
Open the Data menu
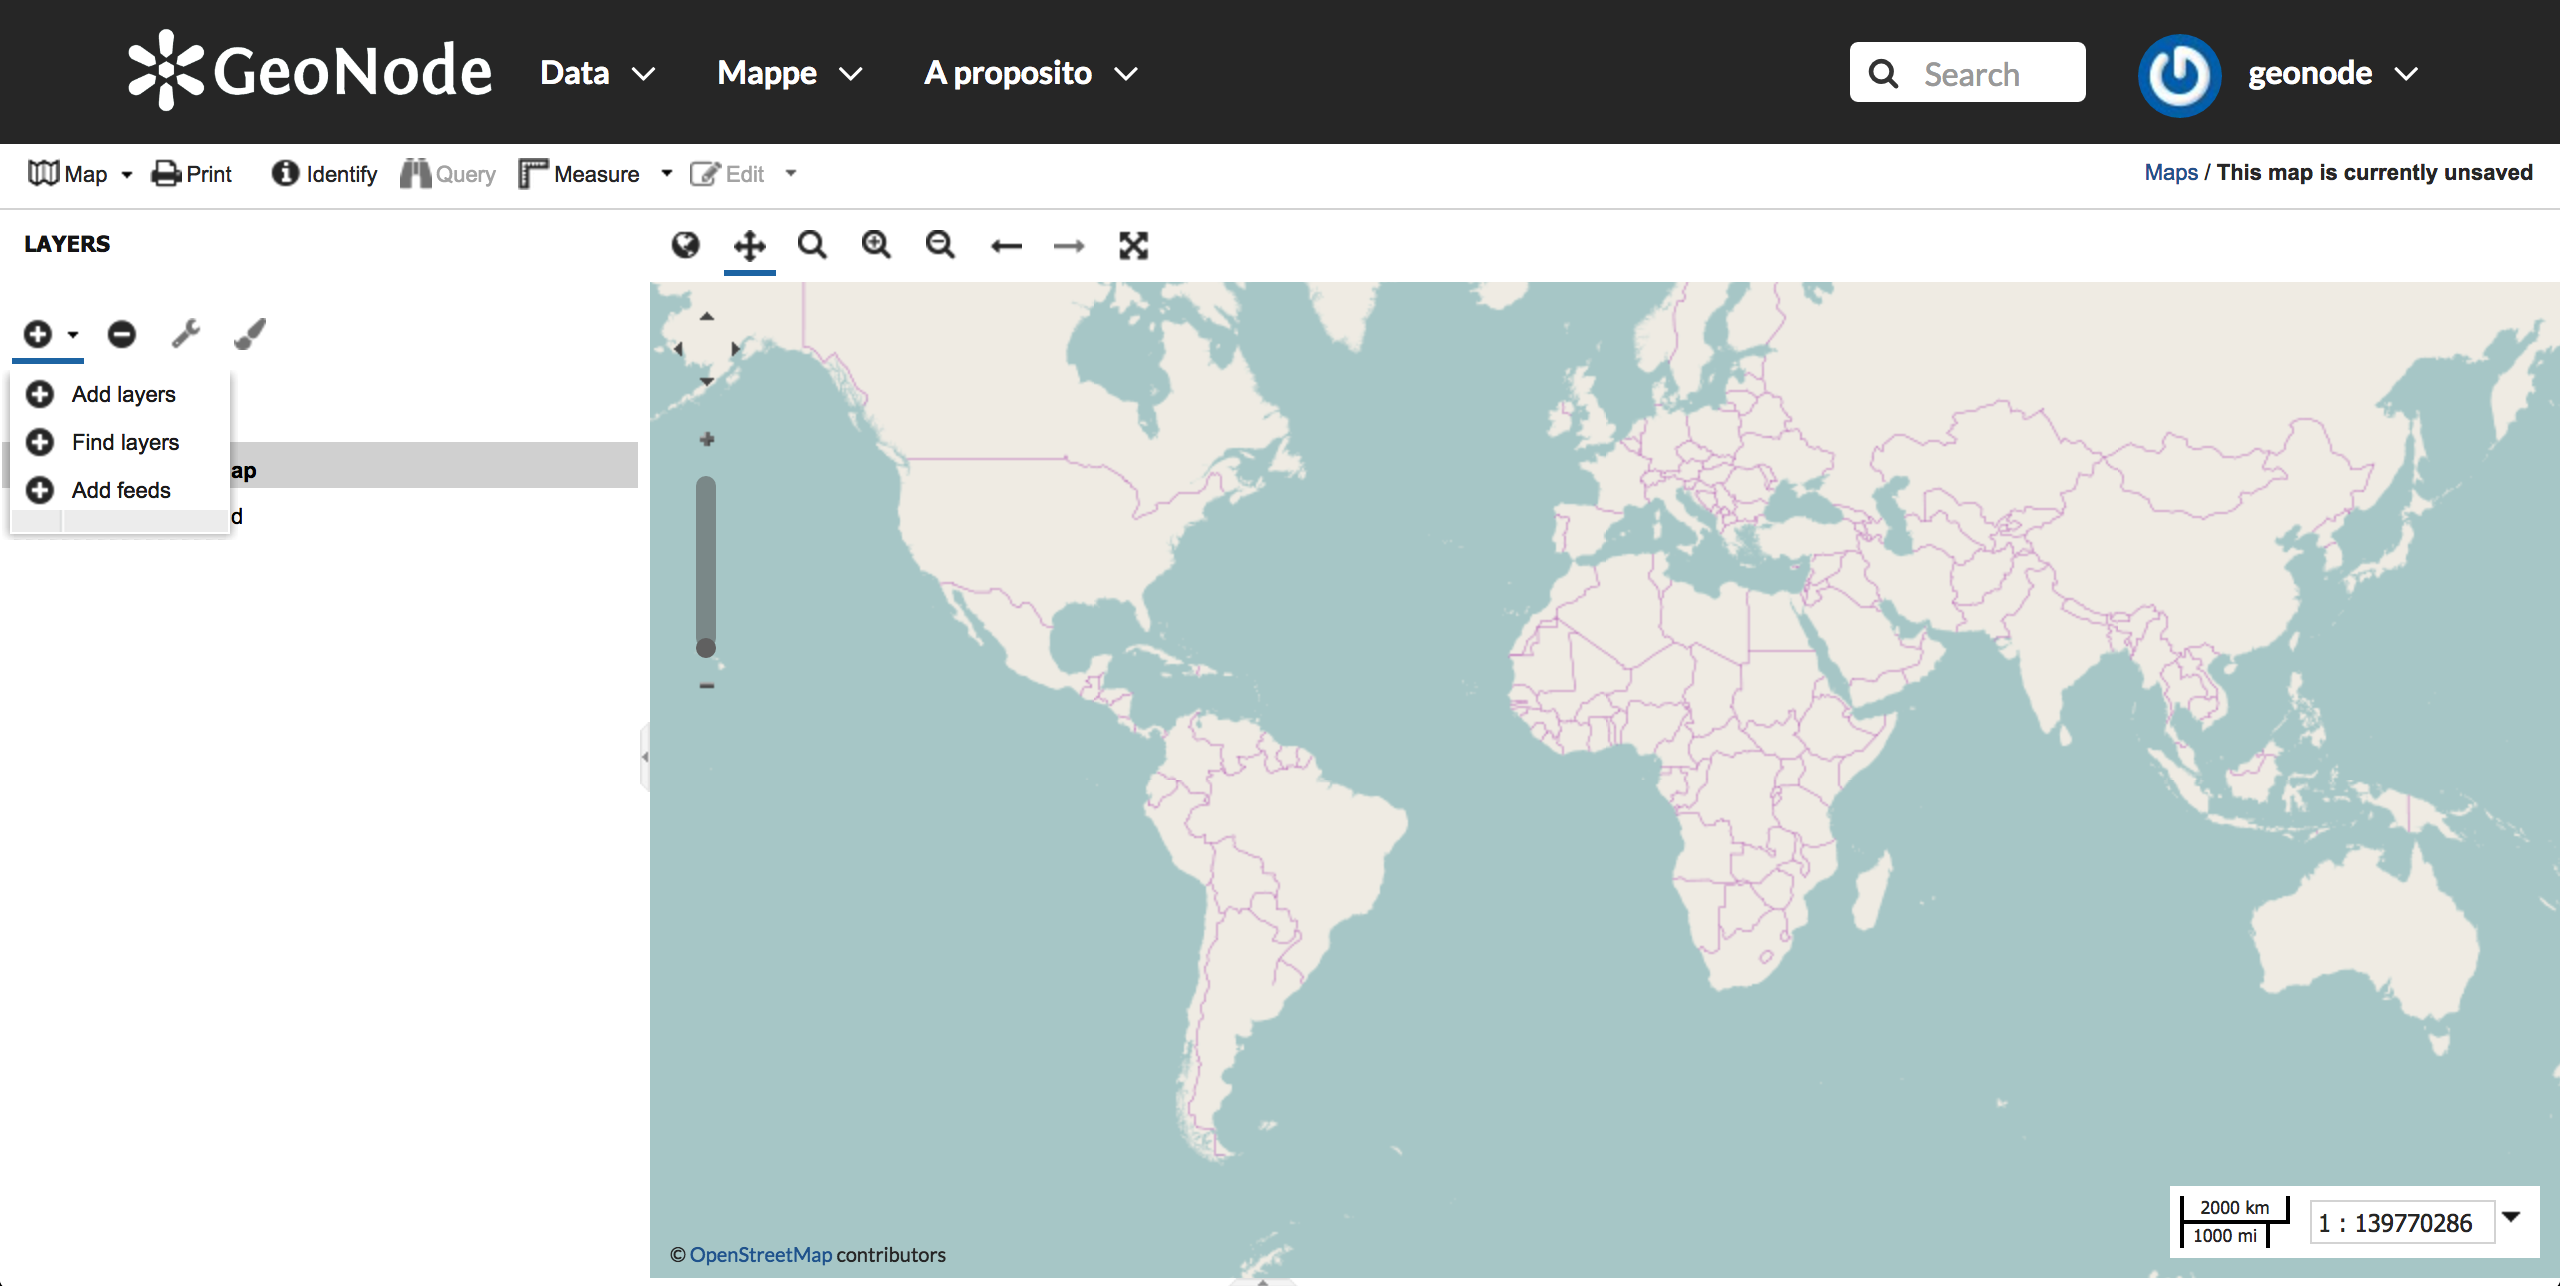[x=596, y=72]
